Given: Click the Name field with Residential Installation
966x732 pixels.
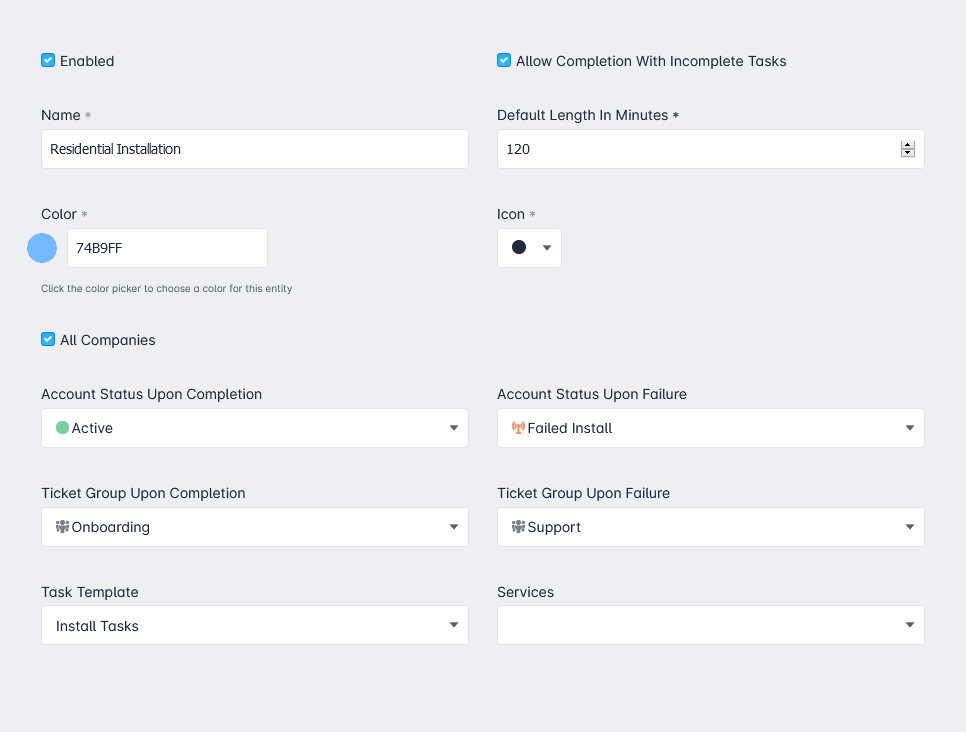Looking at the screenshot, I should click(254, 149).
